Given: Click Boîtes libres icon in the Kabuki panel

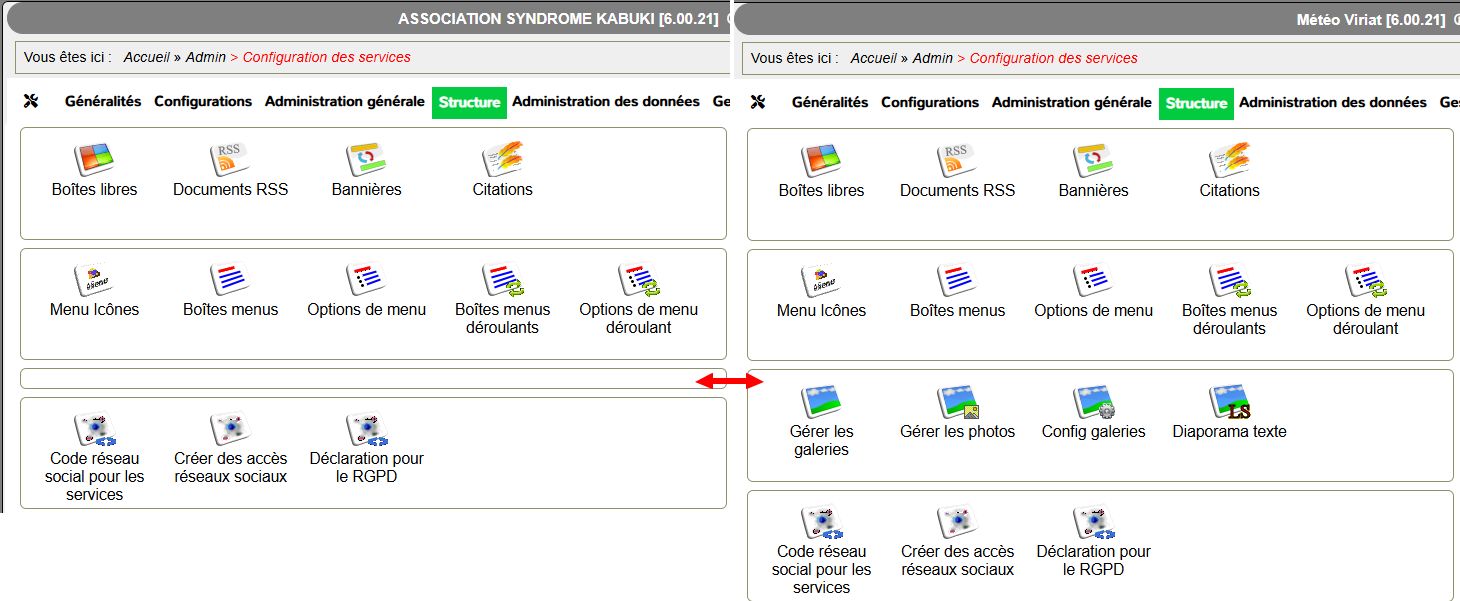Looking at the screenshot, I should tap(94, 160).
